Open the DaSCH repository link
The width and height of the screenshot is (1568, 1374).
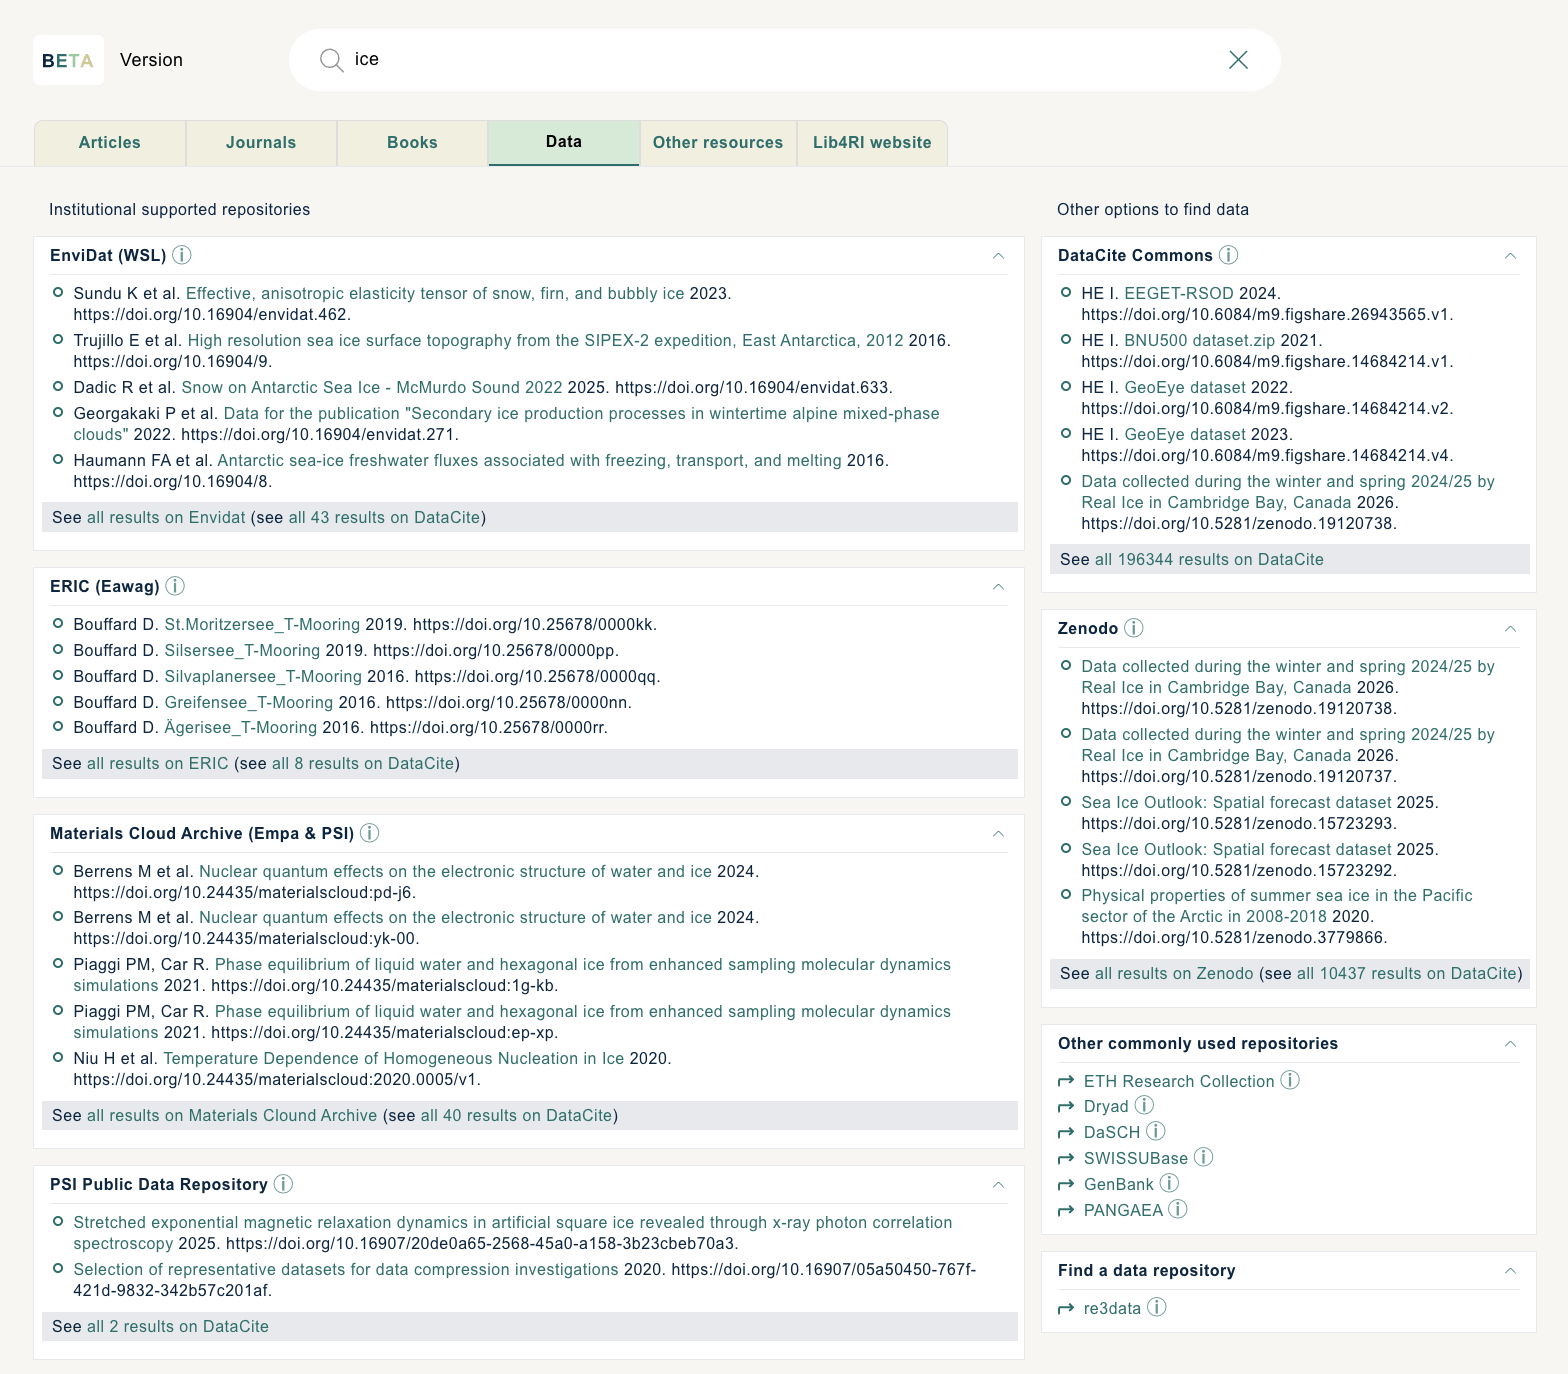click(x=1112, y=1132)
